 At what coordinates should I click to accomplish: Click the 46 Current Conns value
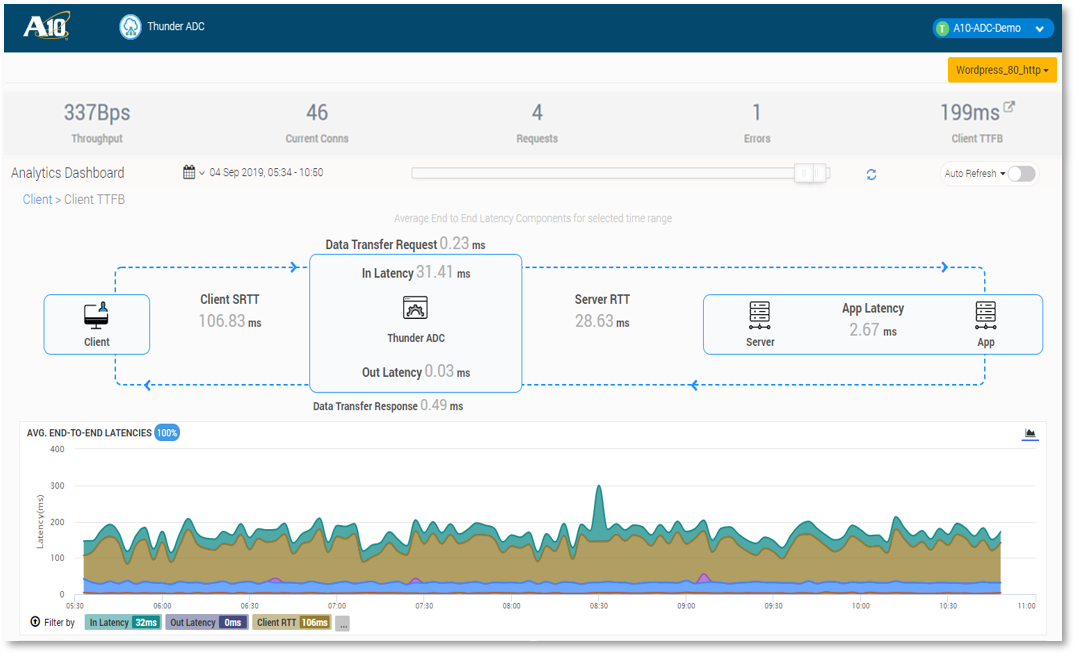(x=317, y=112)
